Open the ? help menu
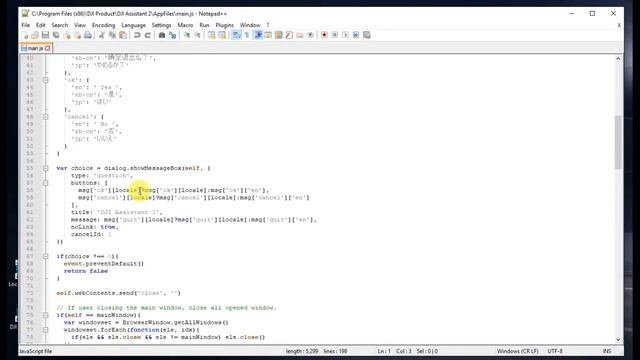 pos(268,25)
